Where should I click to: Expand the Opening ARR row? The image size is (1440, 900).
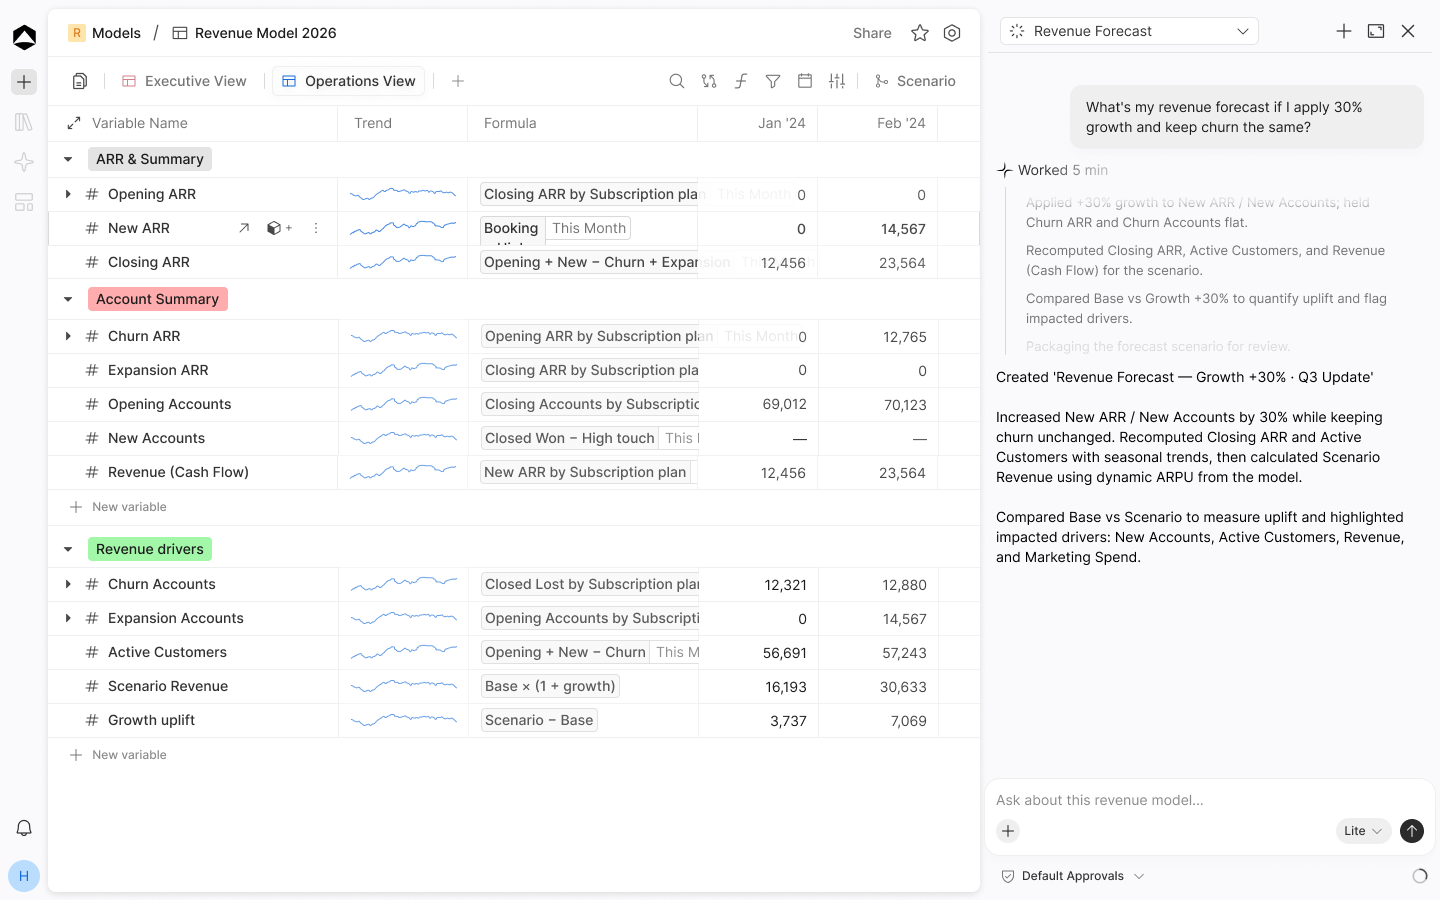68,194
